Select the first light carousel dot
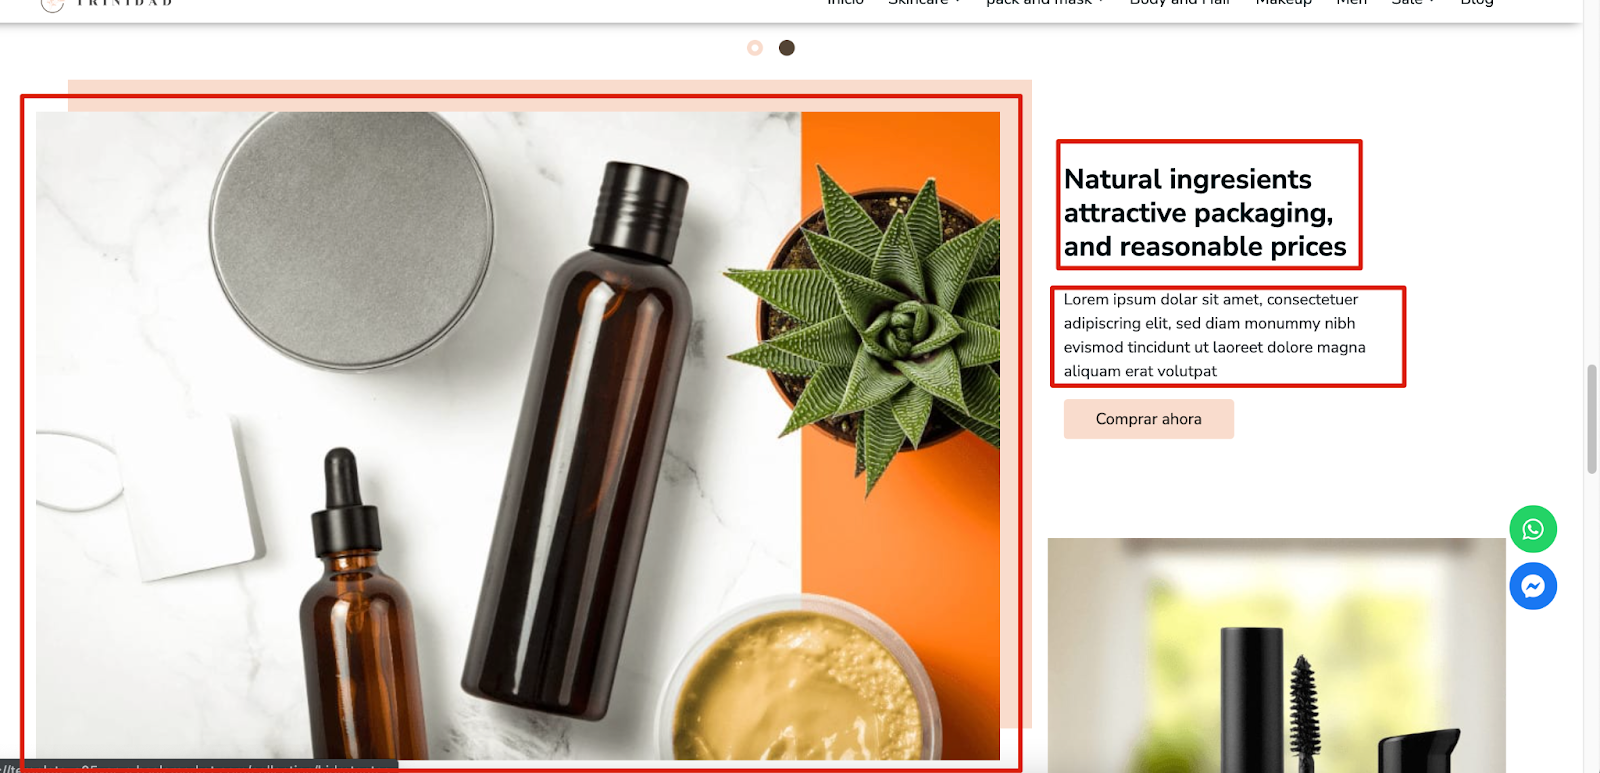Viewport: 1600px width, 773px height. pos(755,48)
